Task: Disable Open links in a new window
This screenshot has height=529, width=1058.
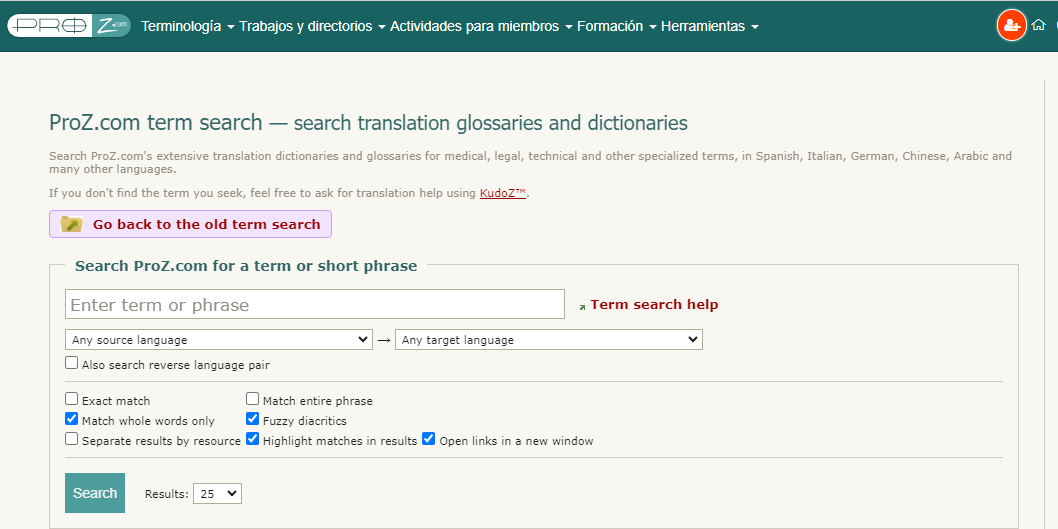Action: 429,439
